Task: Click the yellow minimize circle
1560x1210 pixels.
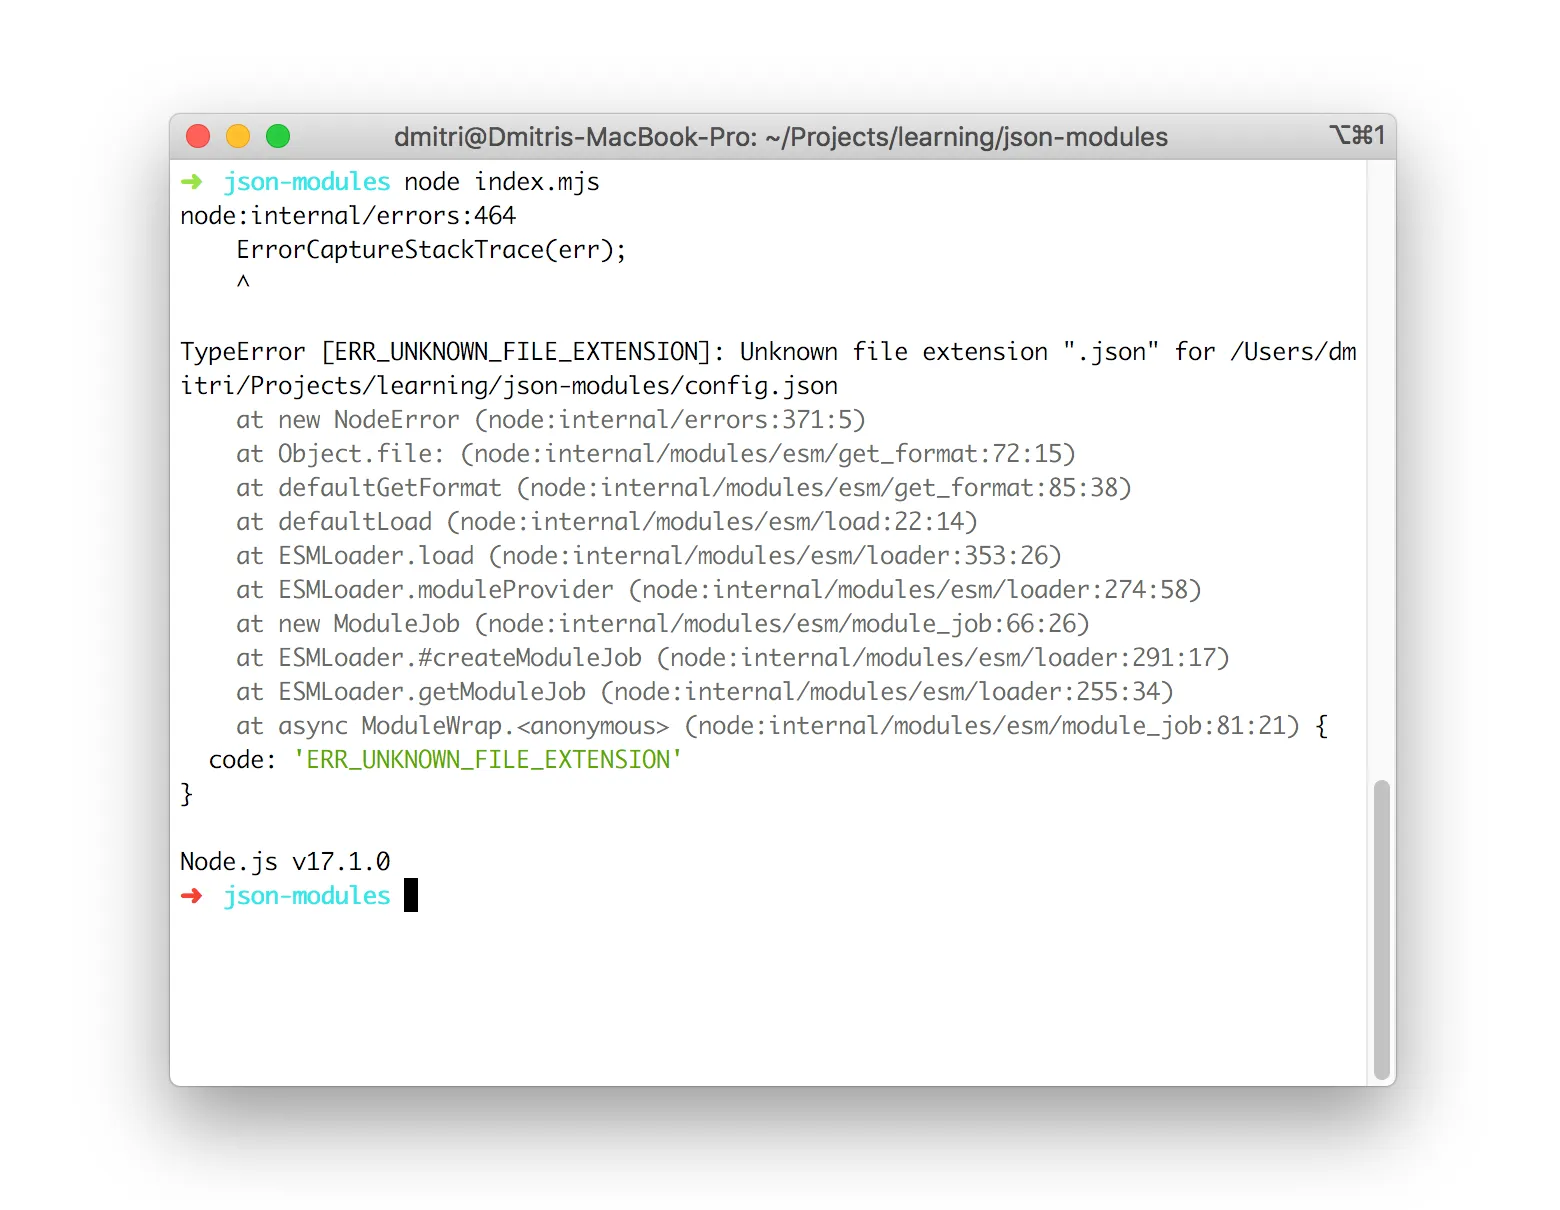Action: (x=238, y=136)
